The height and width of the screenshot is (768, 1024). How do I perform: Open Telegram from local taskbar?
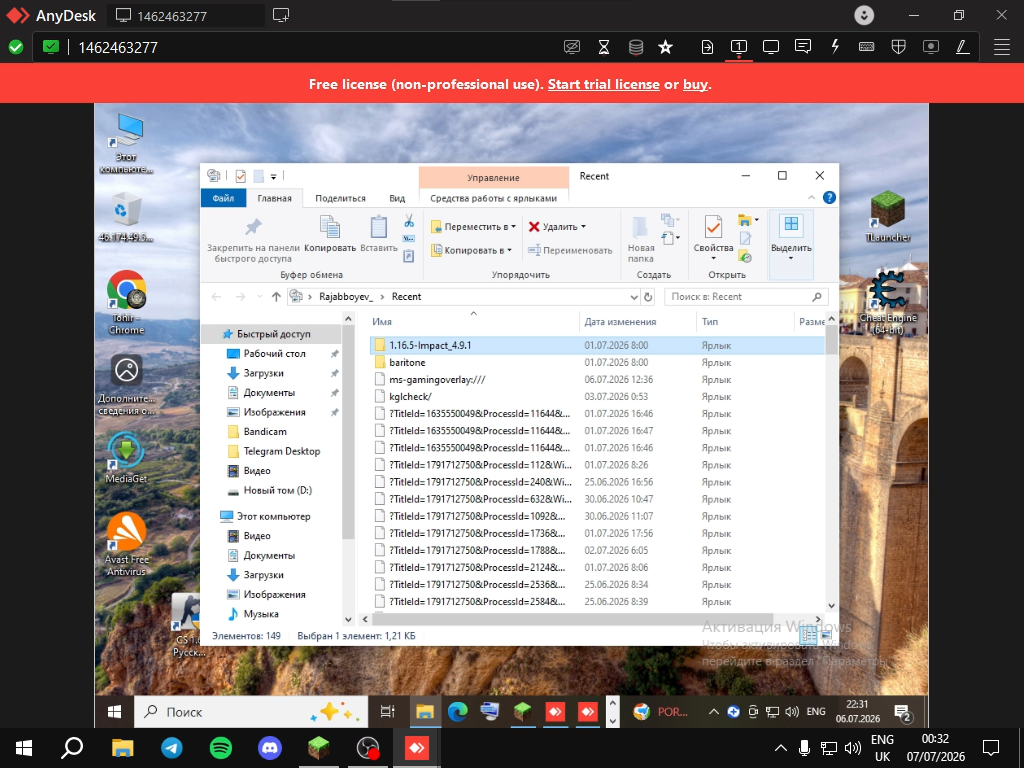(x=172, y=748)
